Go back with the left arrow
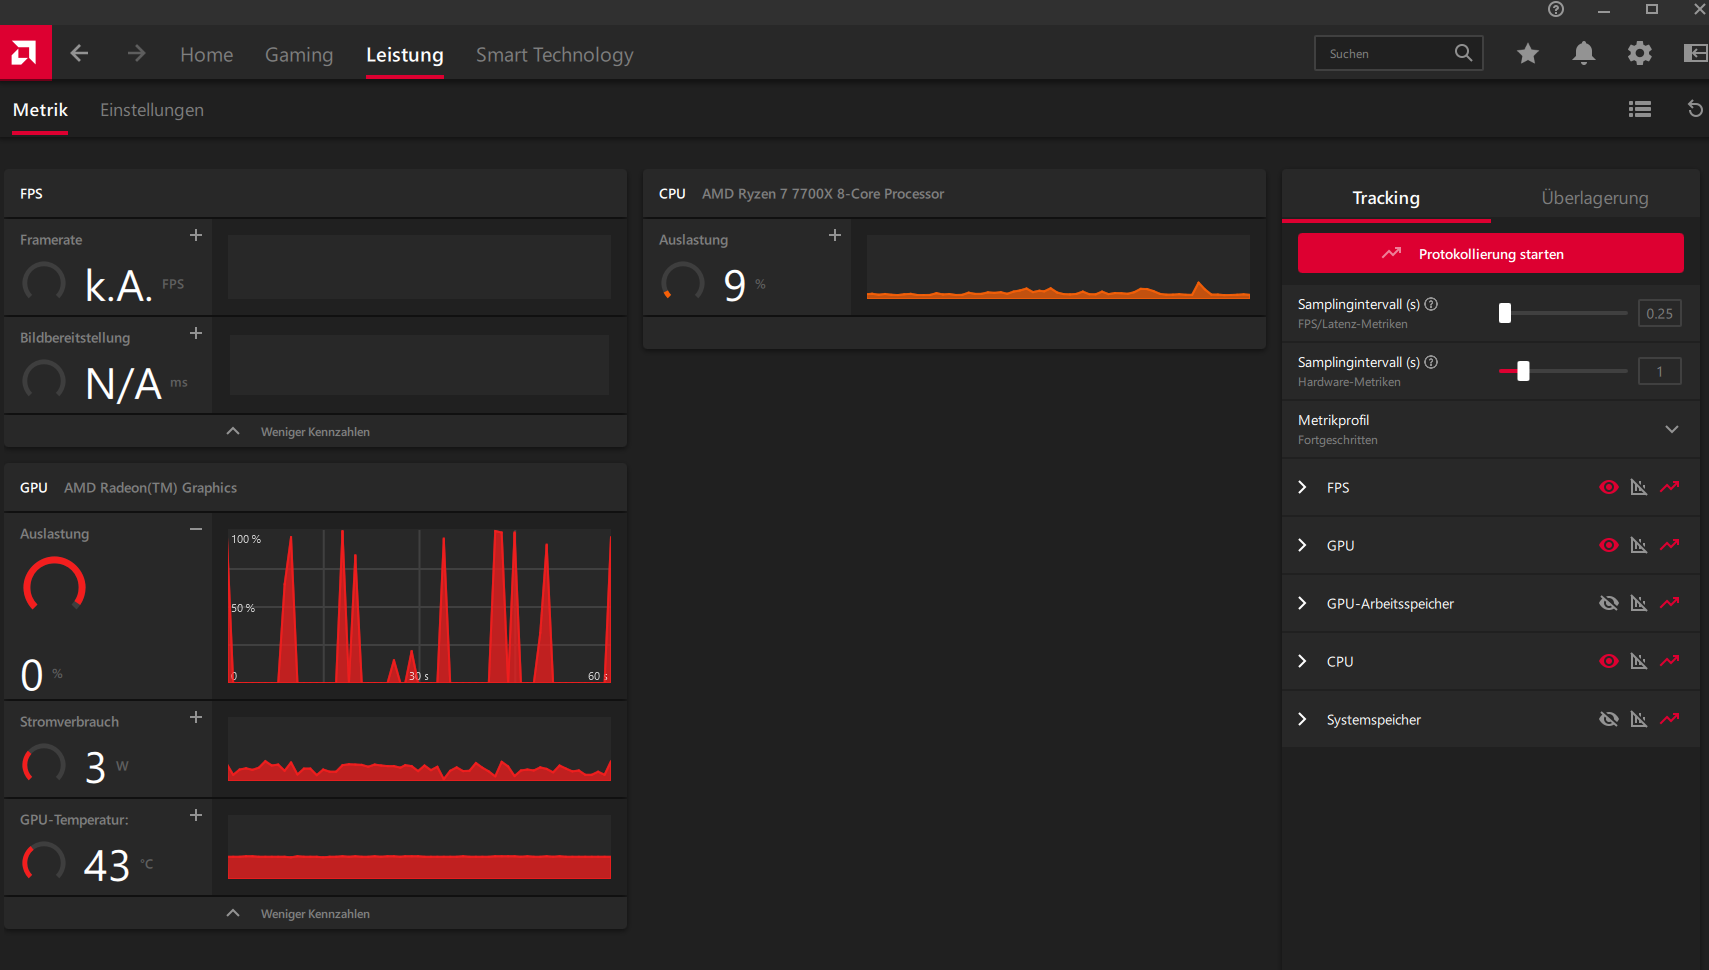This screenshot has width=1709, height=970. click(79, 53)
